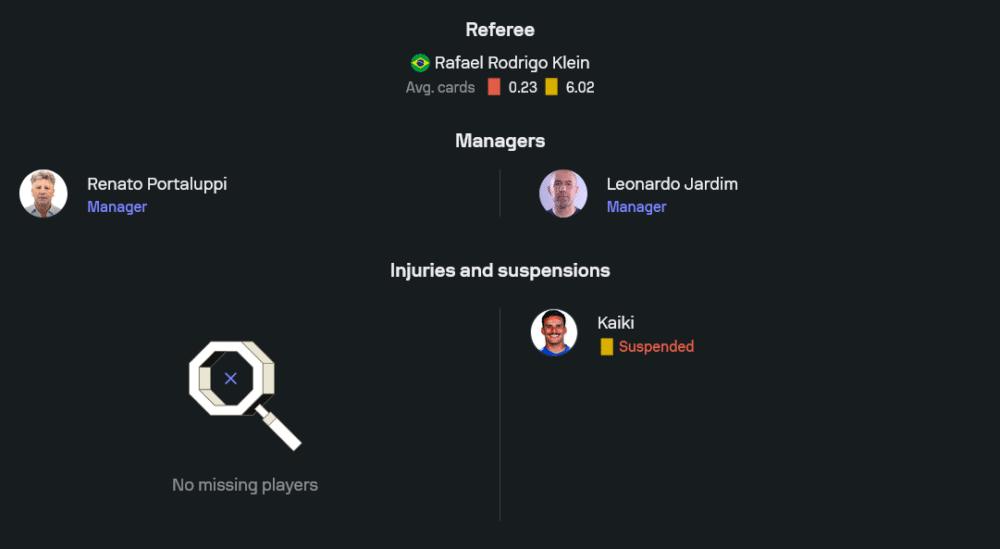Click the red Suspended status text
Image resolution: width=1000 pixels, height=549 pixels.
(656, 347)
